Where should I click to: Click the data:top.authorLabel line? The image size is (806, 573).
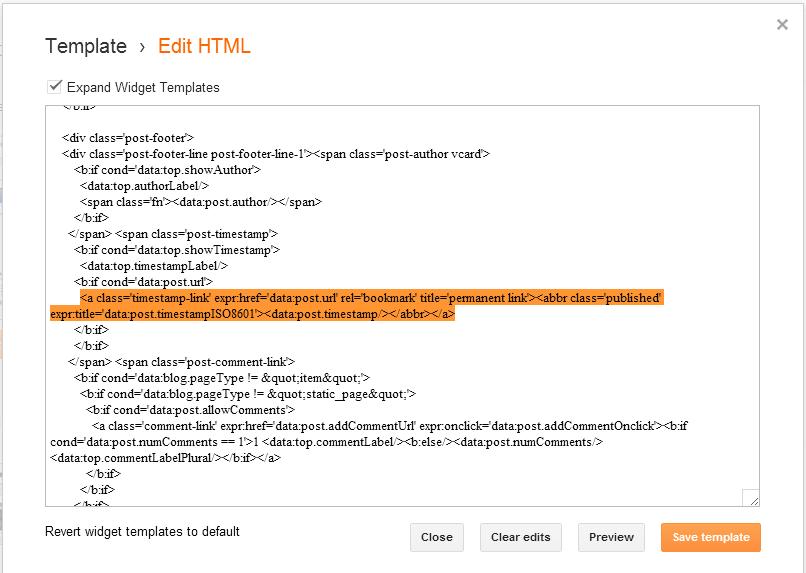coord(144,186)
